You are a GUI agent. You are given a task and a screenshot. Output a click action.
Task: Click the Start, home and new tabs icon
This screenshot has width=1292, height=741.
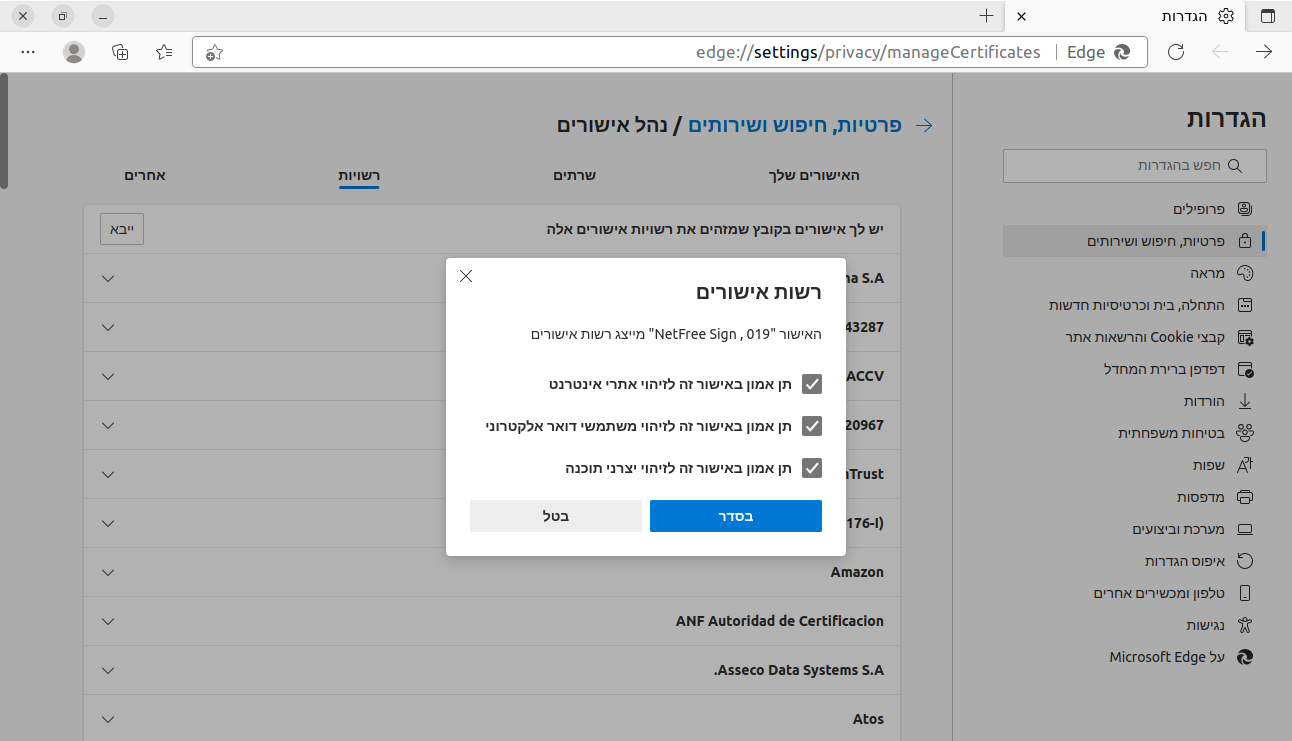click(x=1245, y=305)
